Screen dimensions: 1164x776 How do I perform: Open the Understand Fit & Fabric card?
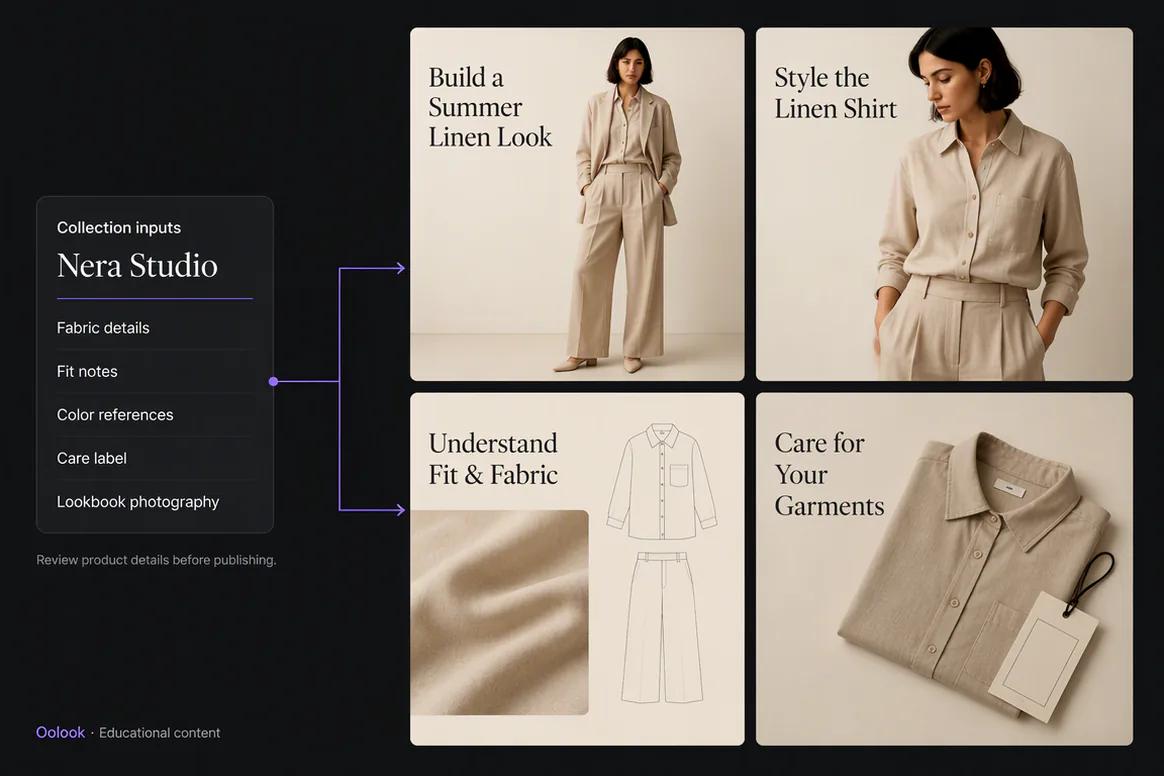(x=577, y=569)
